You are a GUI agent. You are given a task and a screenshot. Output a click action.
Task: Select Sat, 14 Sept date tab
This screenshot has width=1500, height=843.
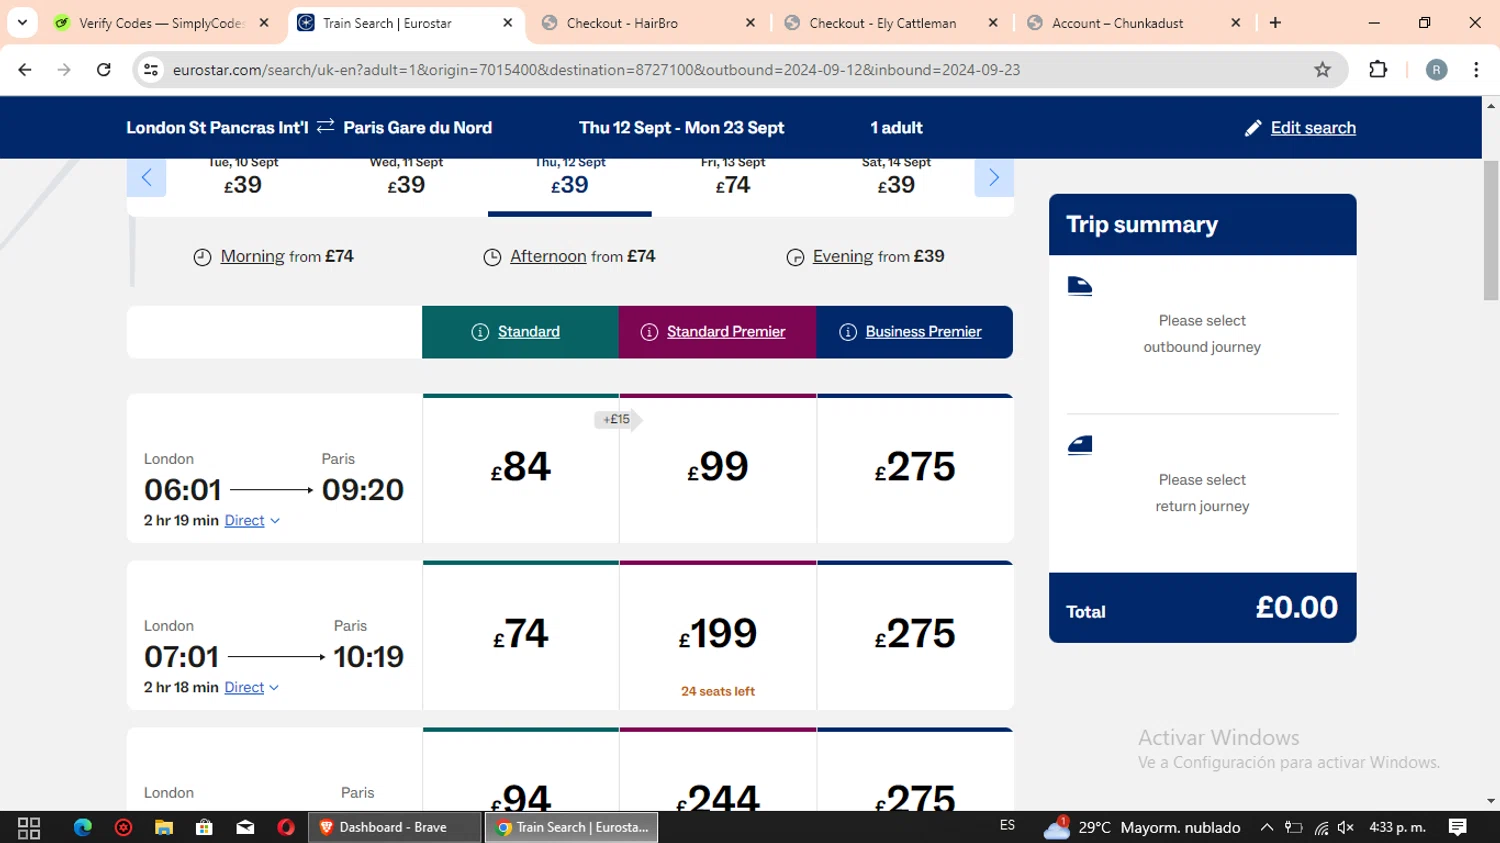(x=896, y=178)
